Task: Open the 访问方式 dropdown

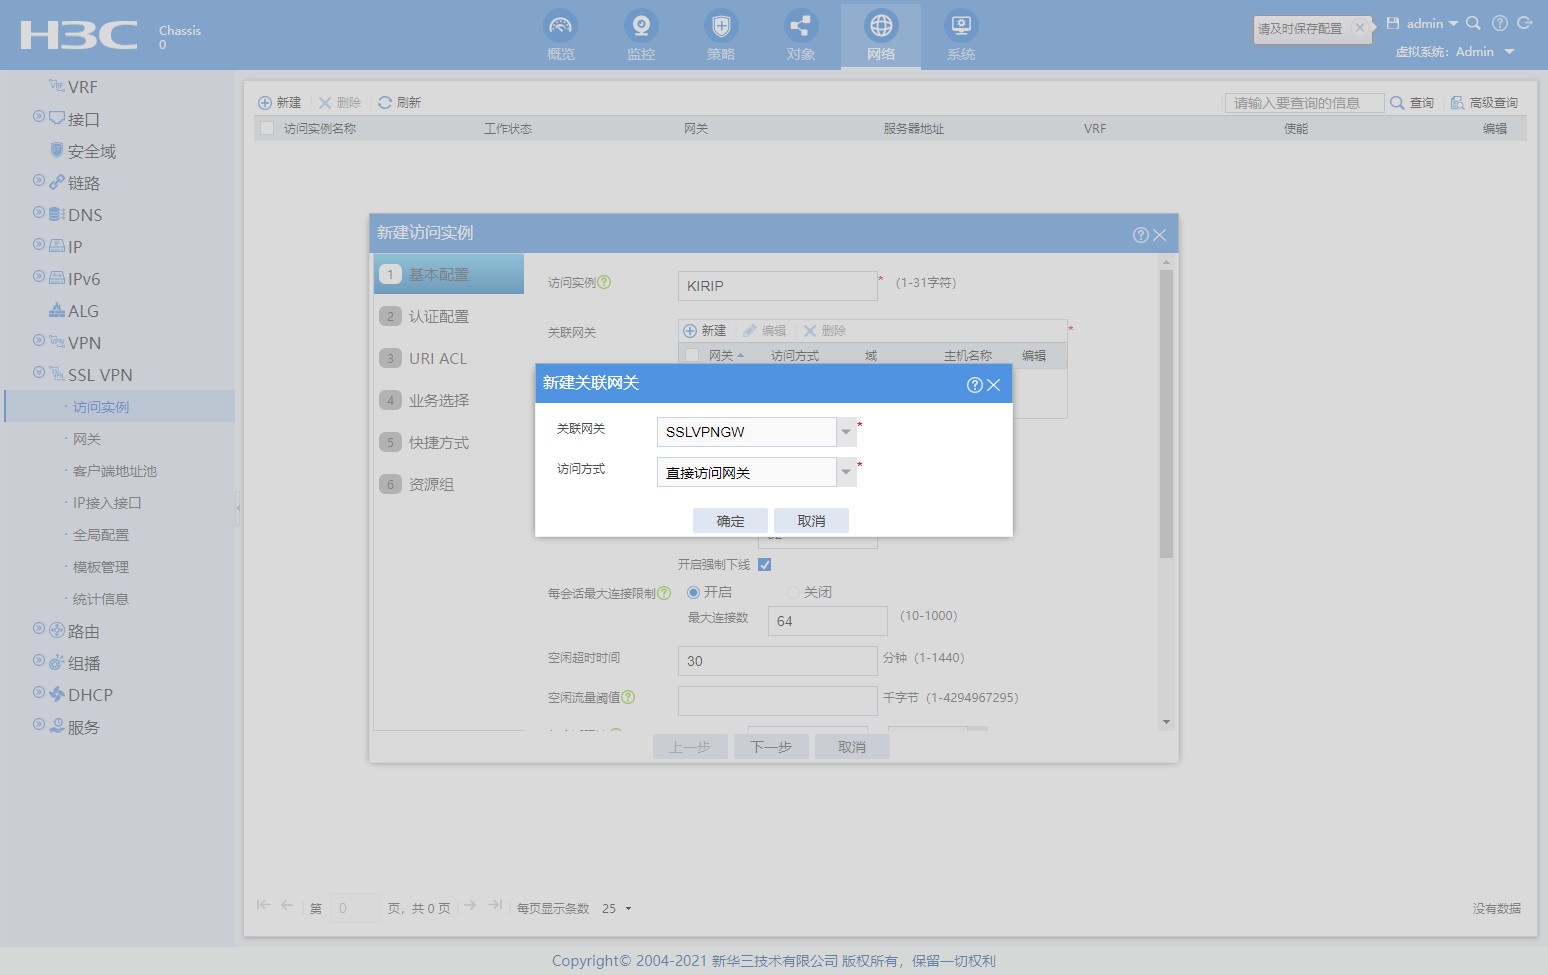Action: (846, 472)
